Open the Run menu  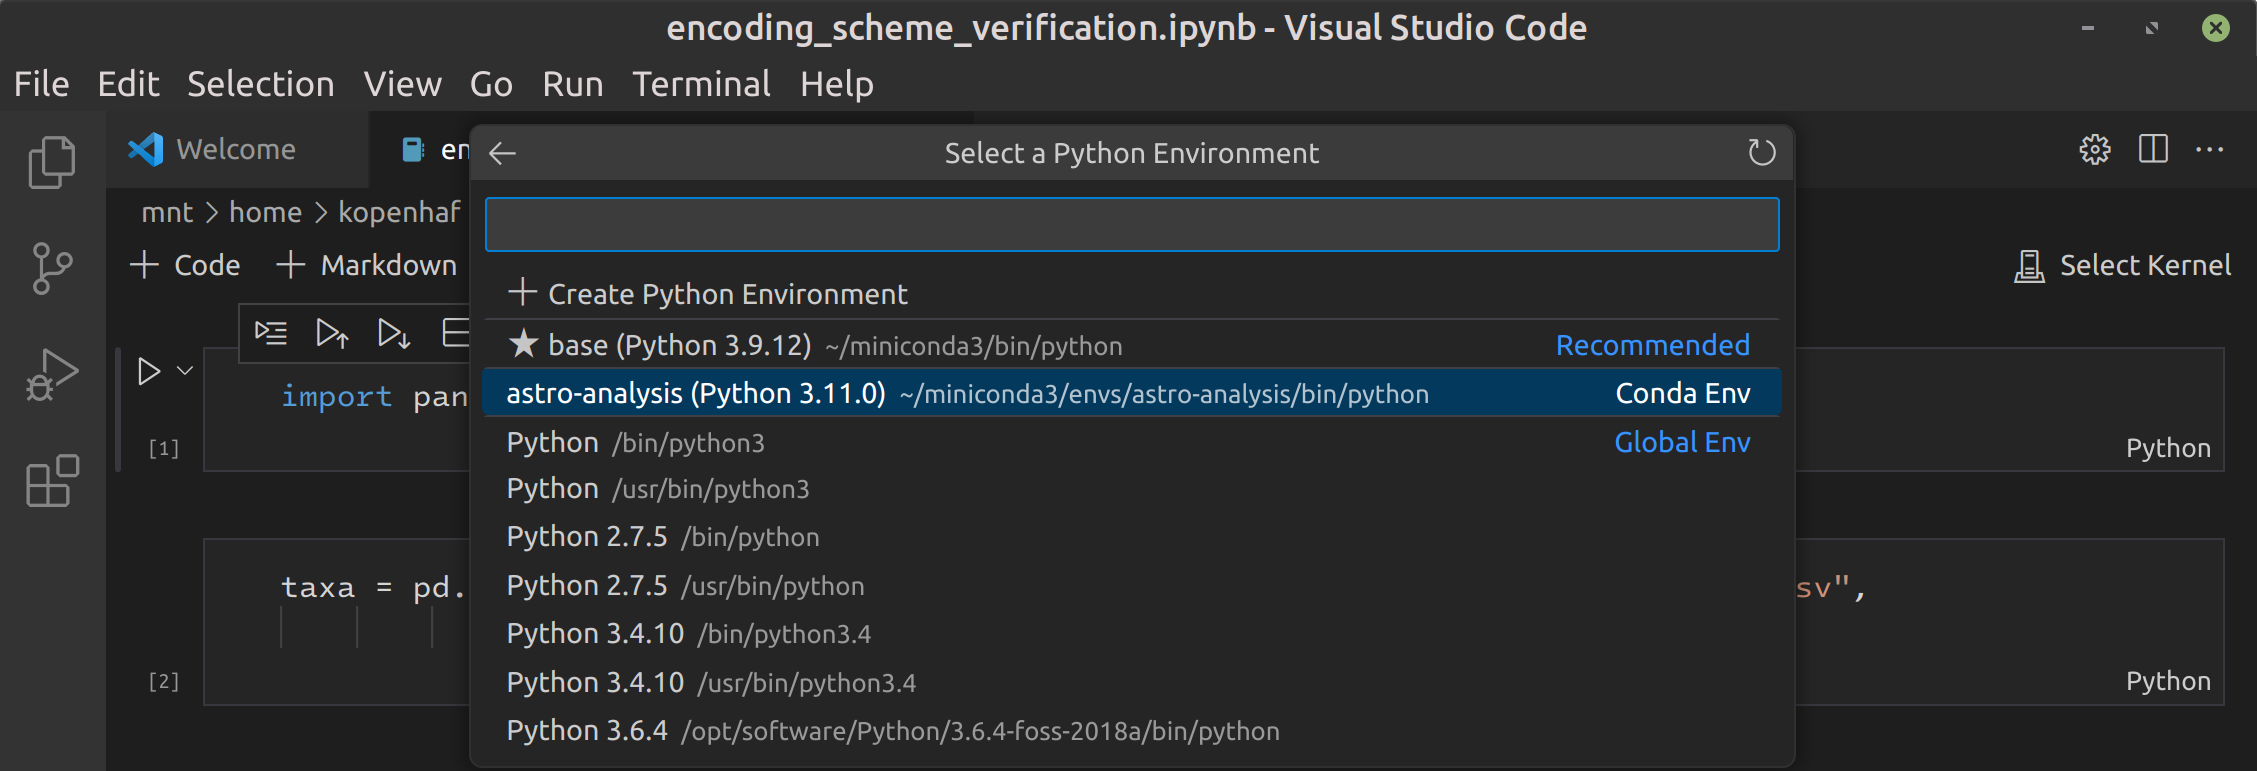point(573,84)
